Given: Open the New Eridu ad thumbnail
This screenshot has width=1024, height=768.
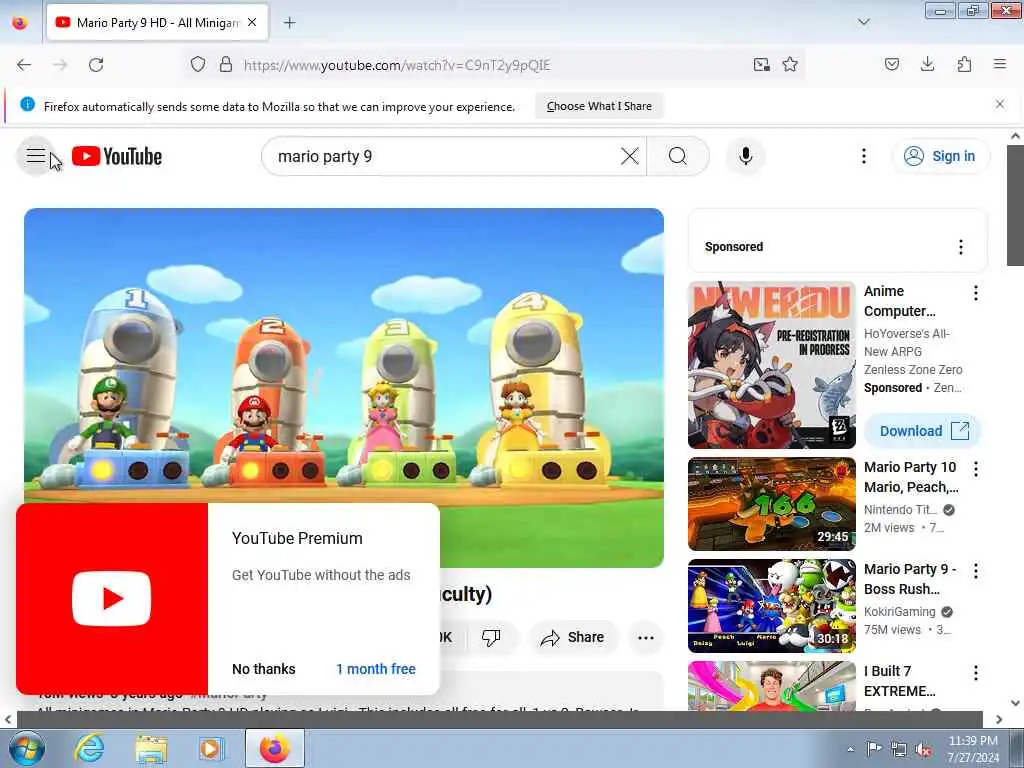Looking at the screenshot, I should click(x=771, y=365).
